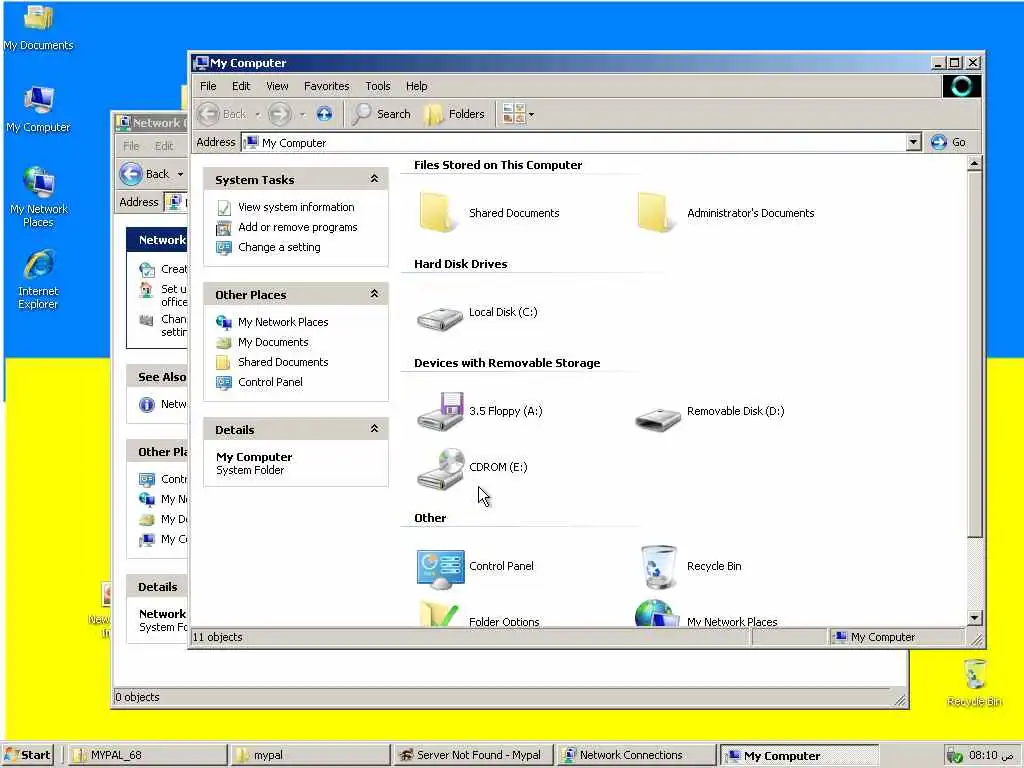Click the address field showing My Computer
The height and width of the screenshot is (768, 1024).
(x=575, y=142)
